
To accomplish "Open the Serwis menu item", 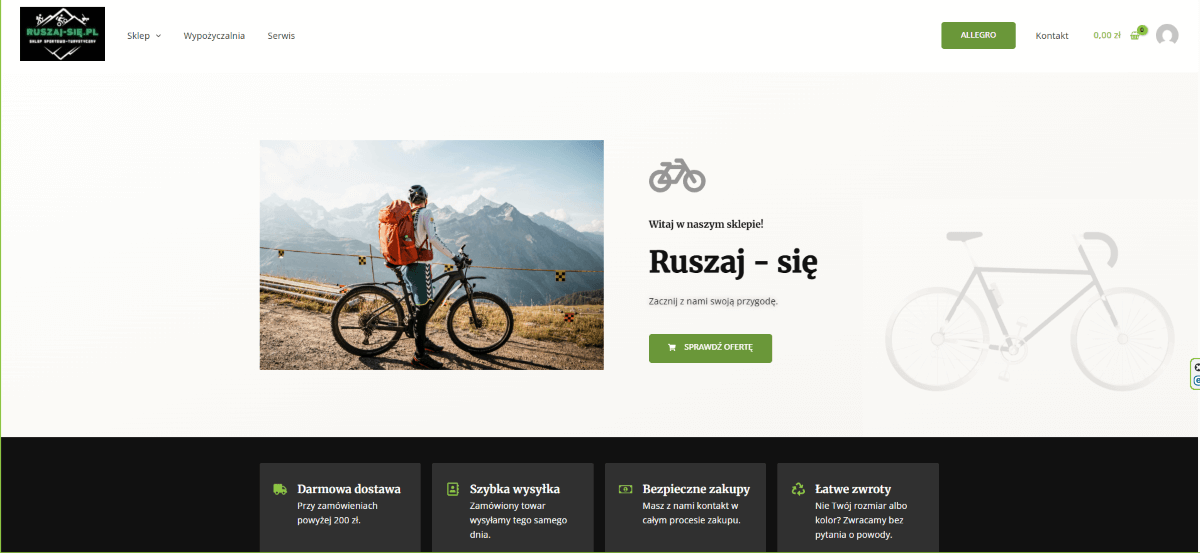I will (x=281, y=36).
